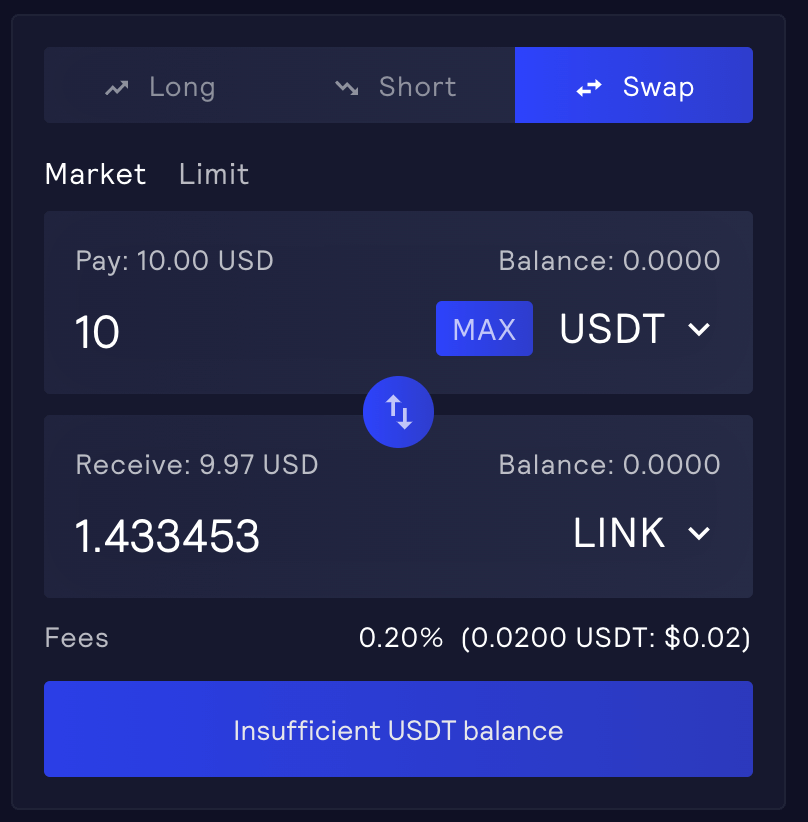The image size is (808, 822).
Task: Open the USDT pay token dropdown
Action: pyautogui.click(x=634, y=329)
